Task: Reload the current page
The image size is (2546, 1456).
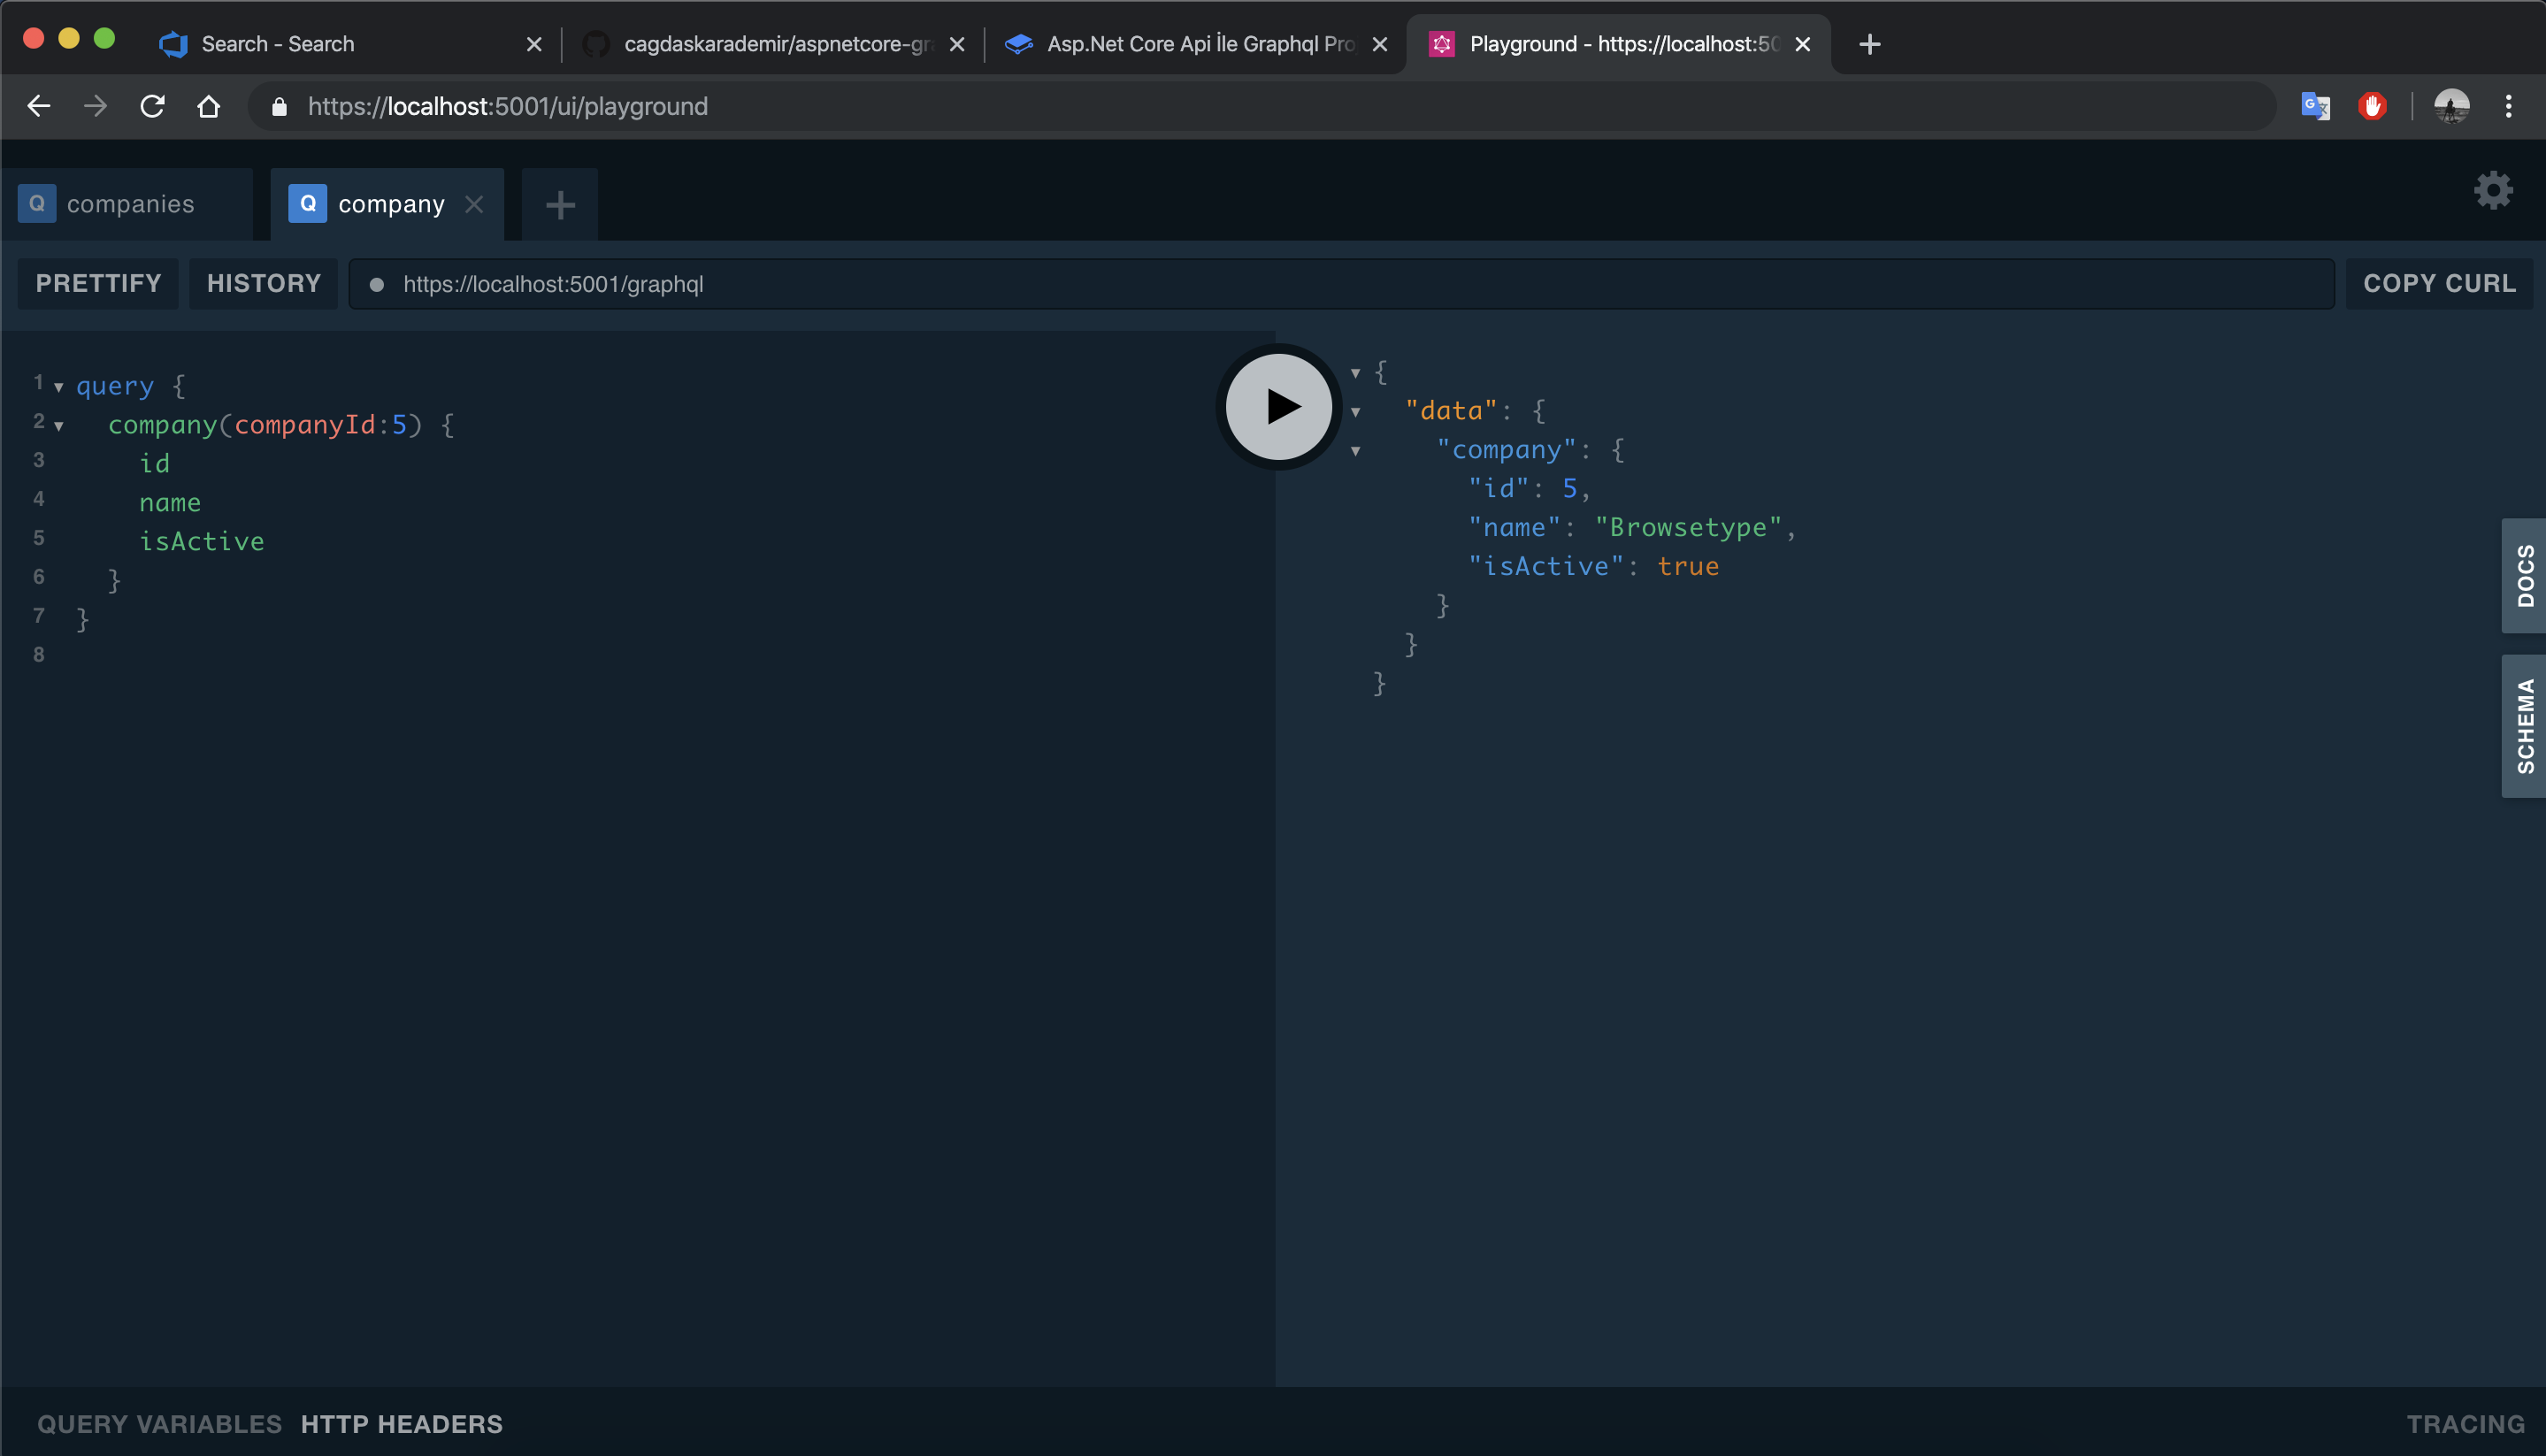Action: [152, 106]
